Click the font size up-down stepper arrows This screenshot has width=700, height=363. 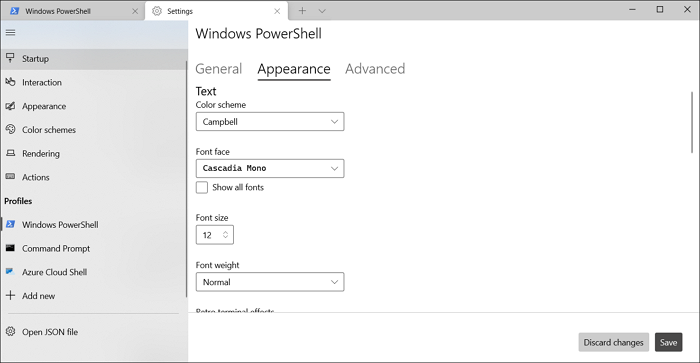click(225, 235)
